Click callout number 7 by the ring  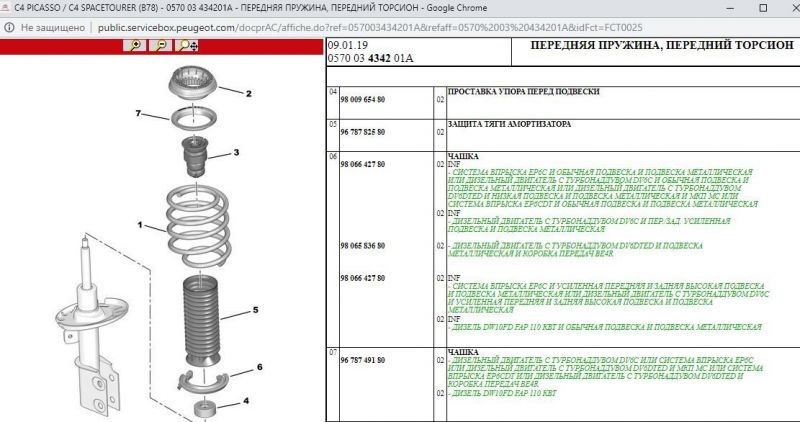[x=139, y=113]
